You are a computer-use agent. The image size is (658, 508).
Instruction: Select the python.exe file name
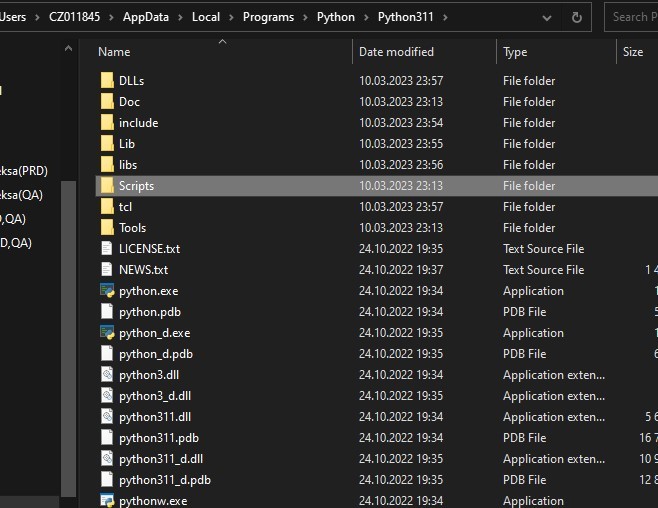[x=149, y=291]
